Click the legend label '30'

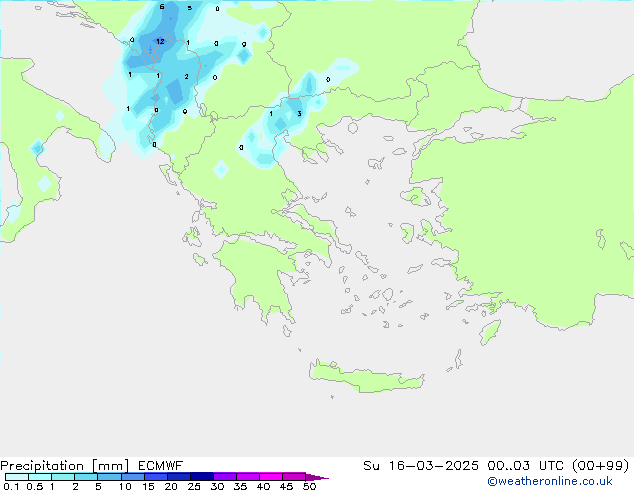tap(217, 486)
